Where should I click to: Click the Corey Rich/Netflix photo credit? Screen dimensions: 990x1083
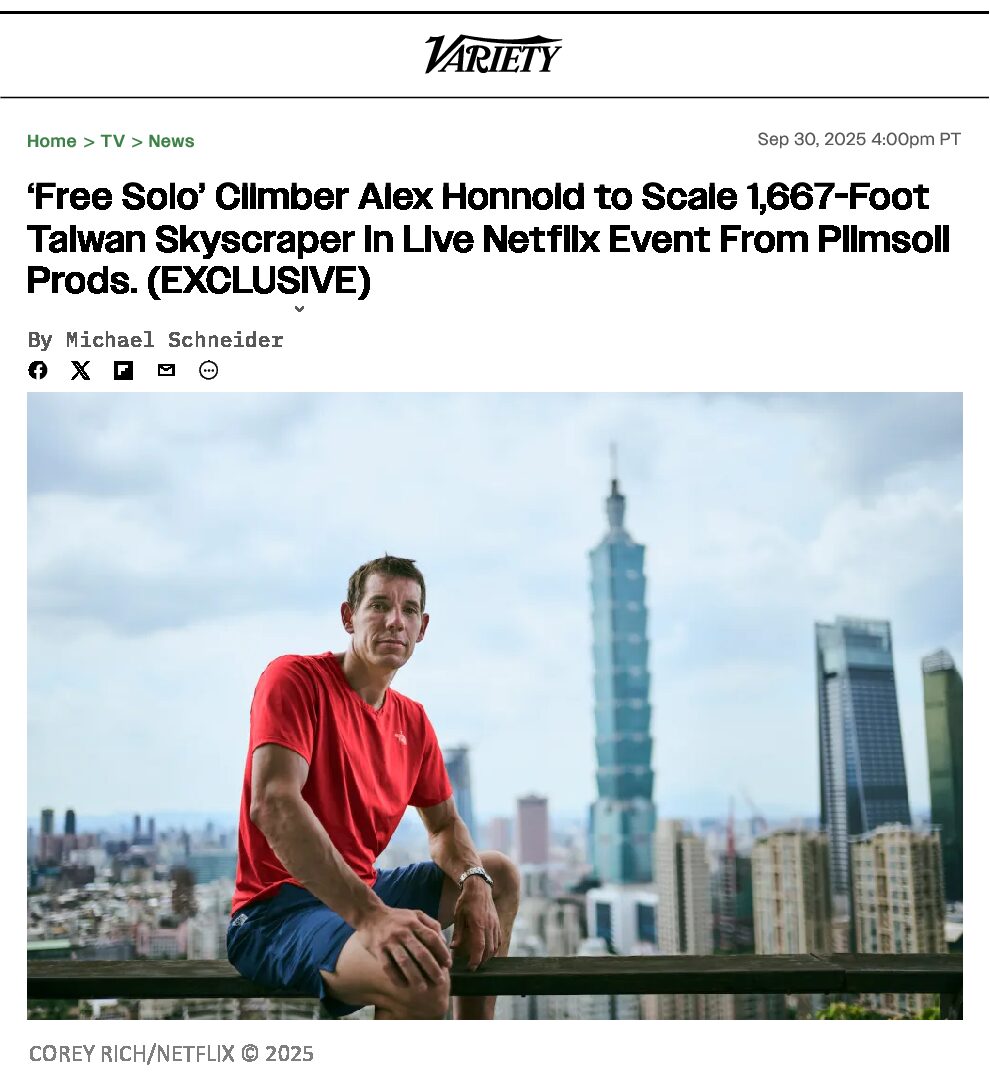tap(171, 1053)
